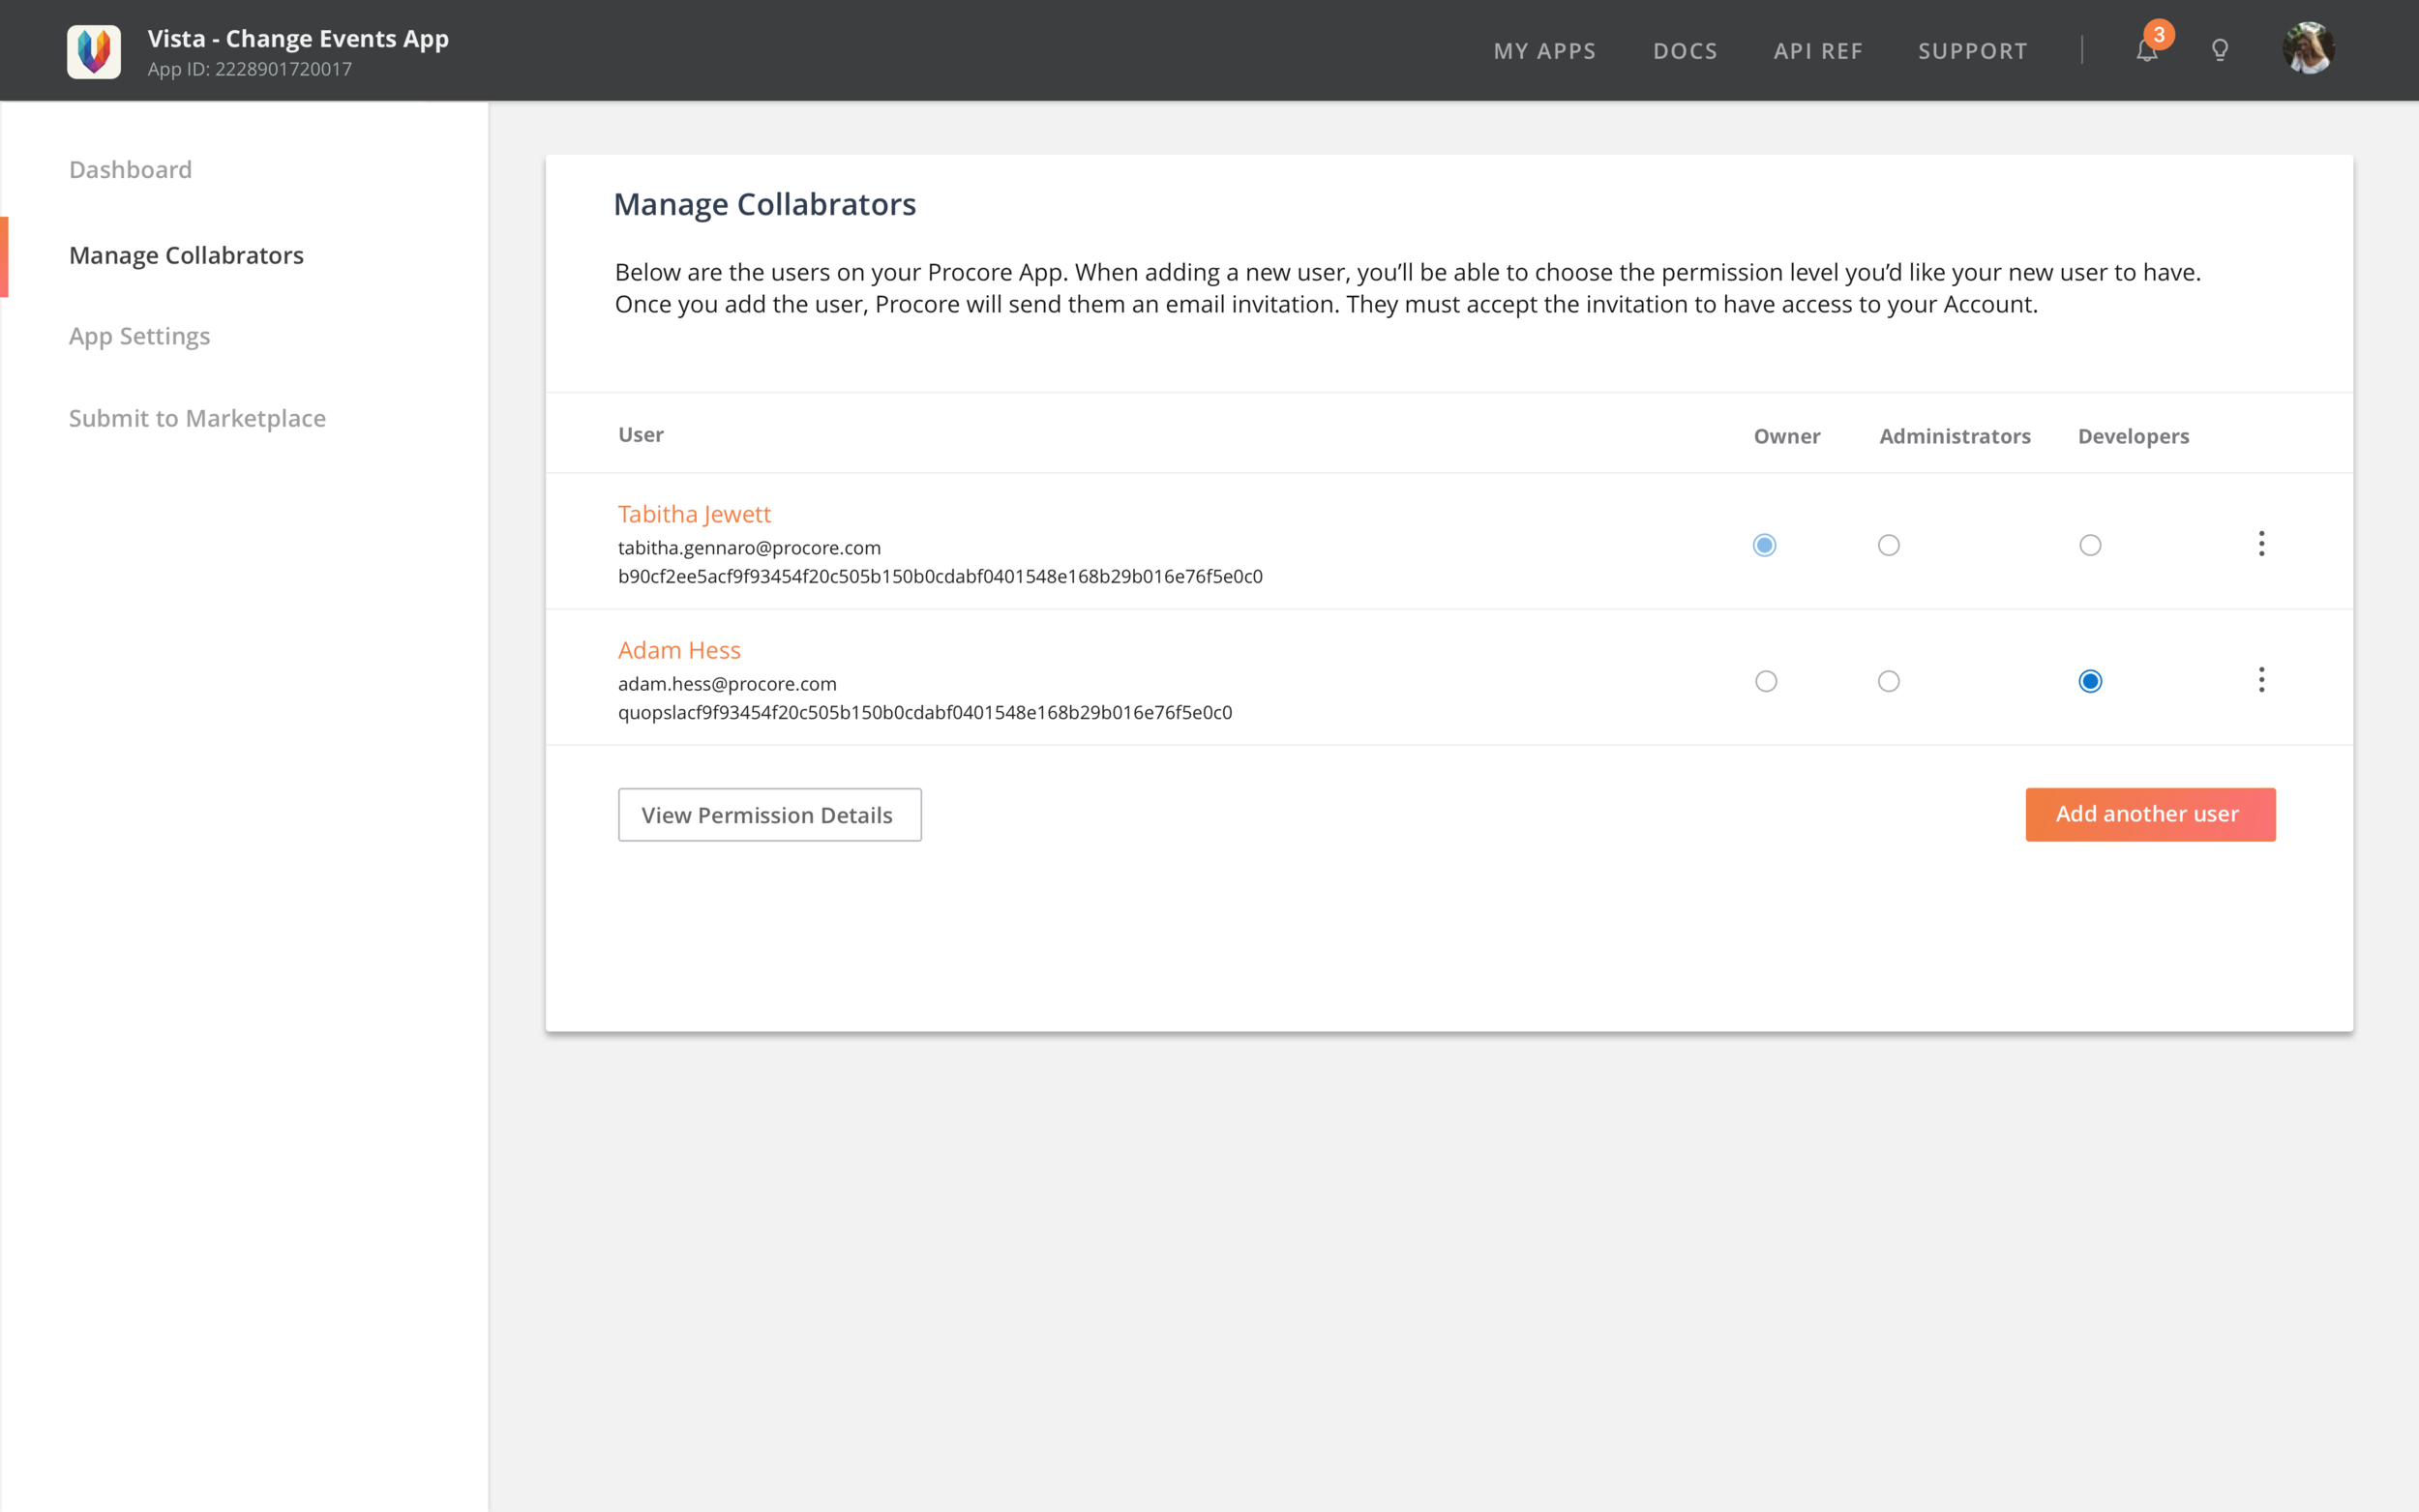Open App Settings in sidebar
Screen dimensions: 2419x1512
tap(139, 337)
